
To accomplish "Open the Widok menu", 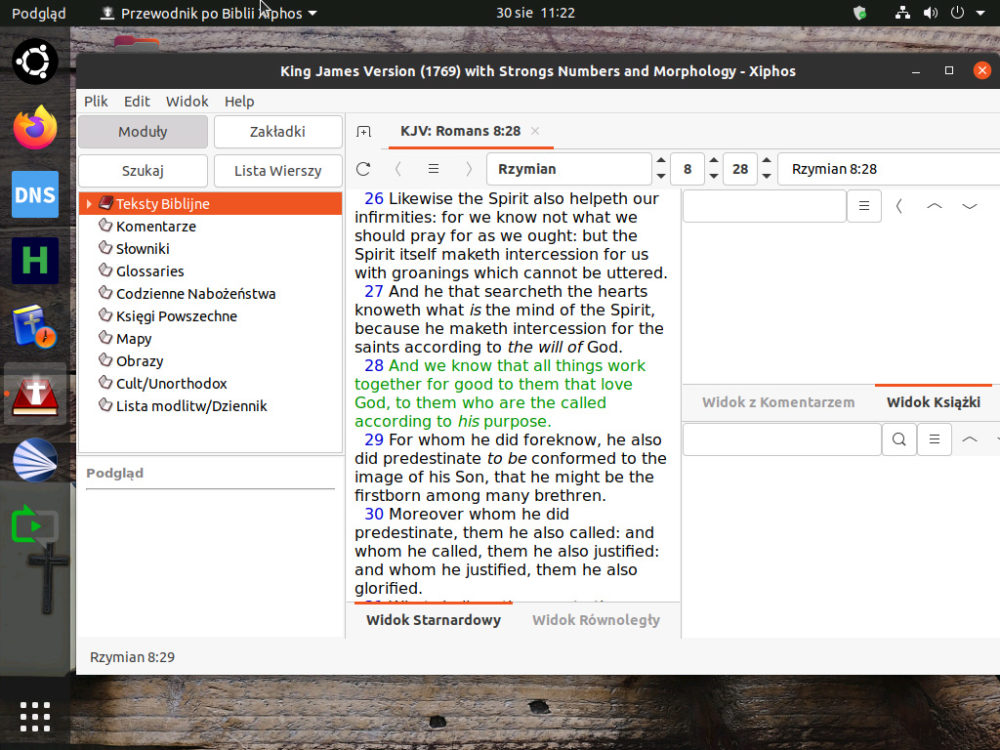I will pyautogui.click(x=187, y=101).
